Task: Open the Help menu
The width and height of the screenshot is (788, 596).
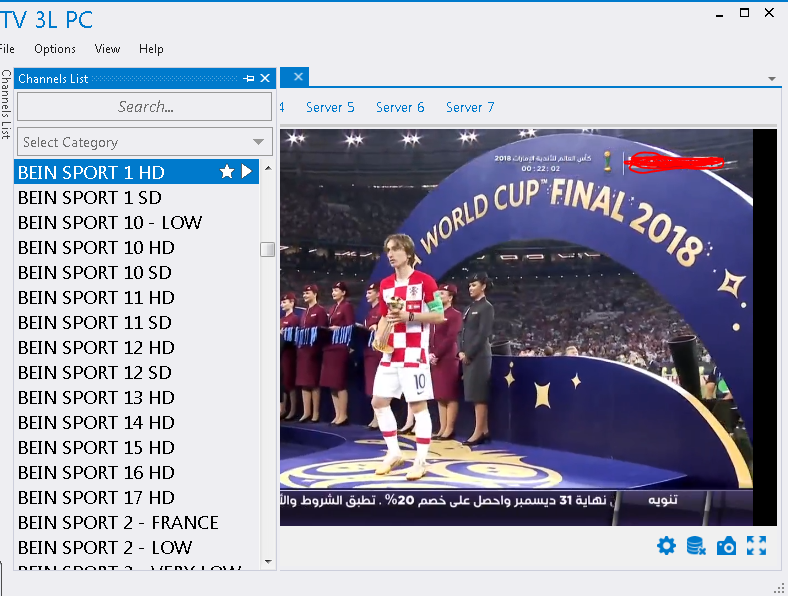Action: [151, 49]
